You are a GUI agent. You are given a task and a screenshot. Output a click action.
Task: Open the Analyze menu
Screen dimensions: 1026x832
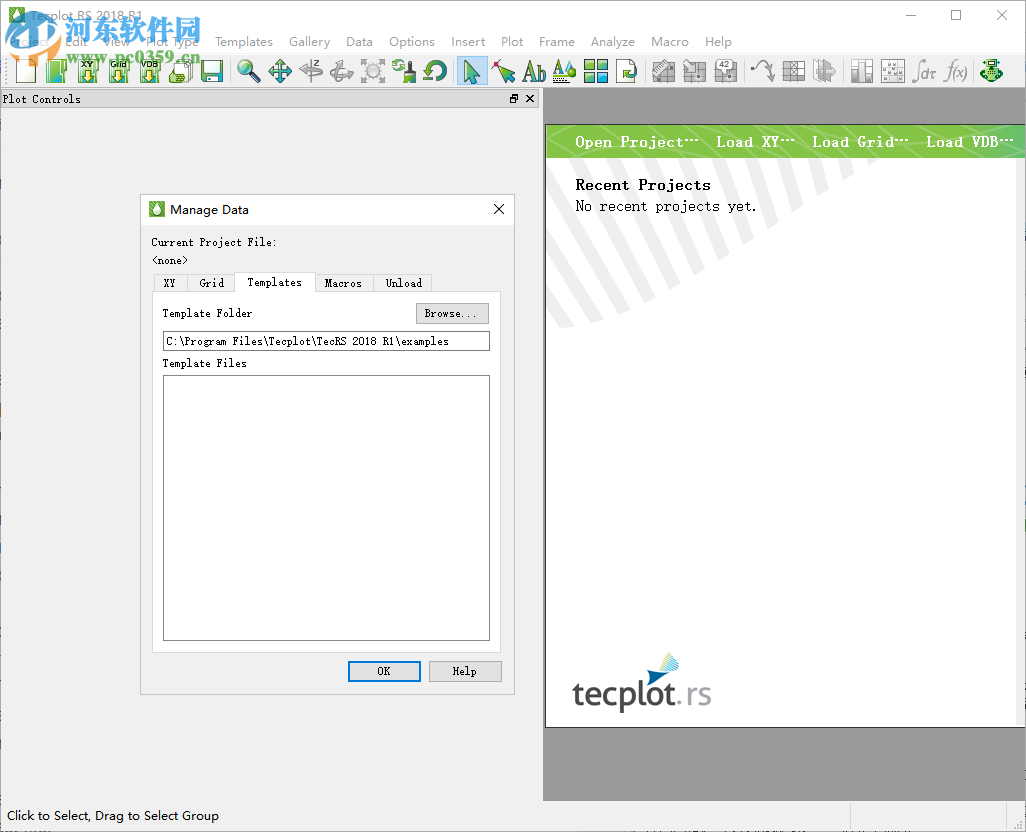click(613, 42)
